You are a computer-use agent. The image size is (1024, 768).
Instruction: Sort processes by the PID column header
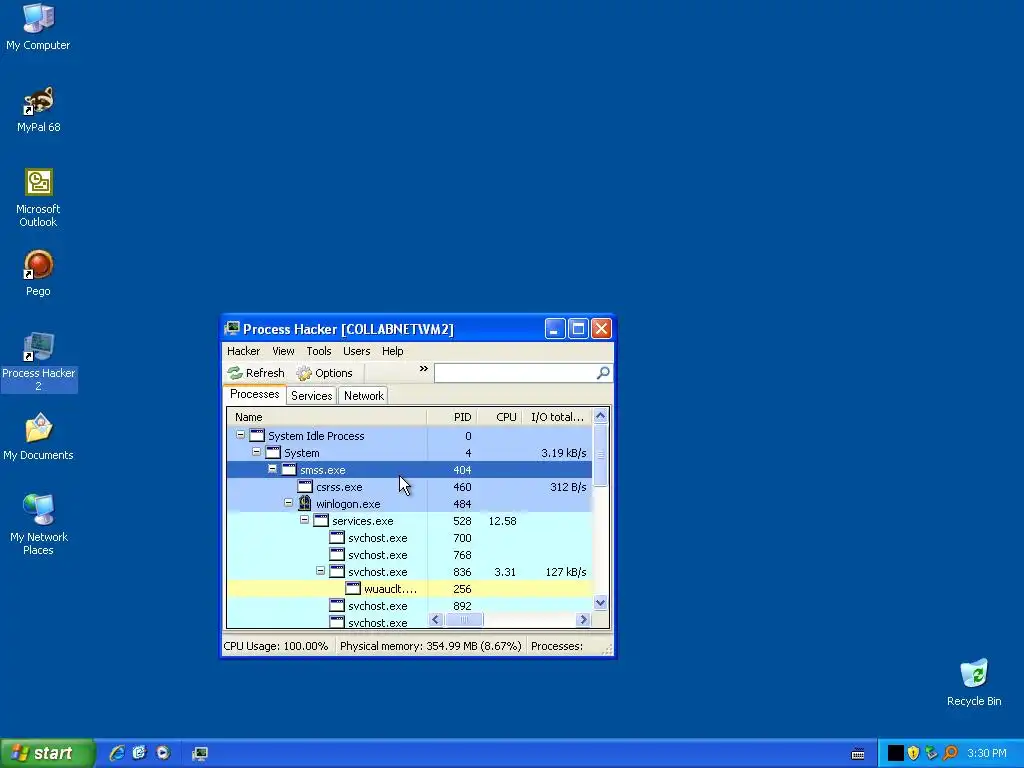click(x=452, y=417)
